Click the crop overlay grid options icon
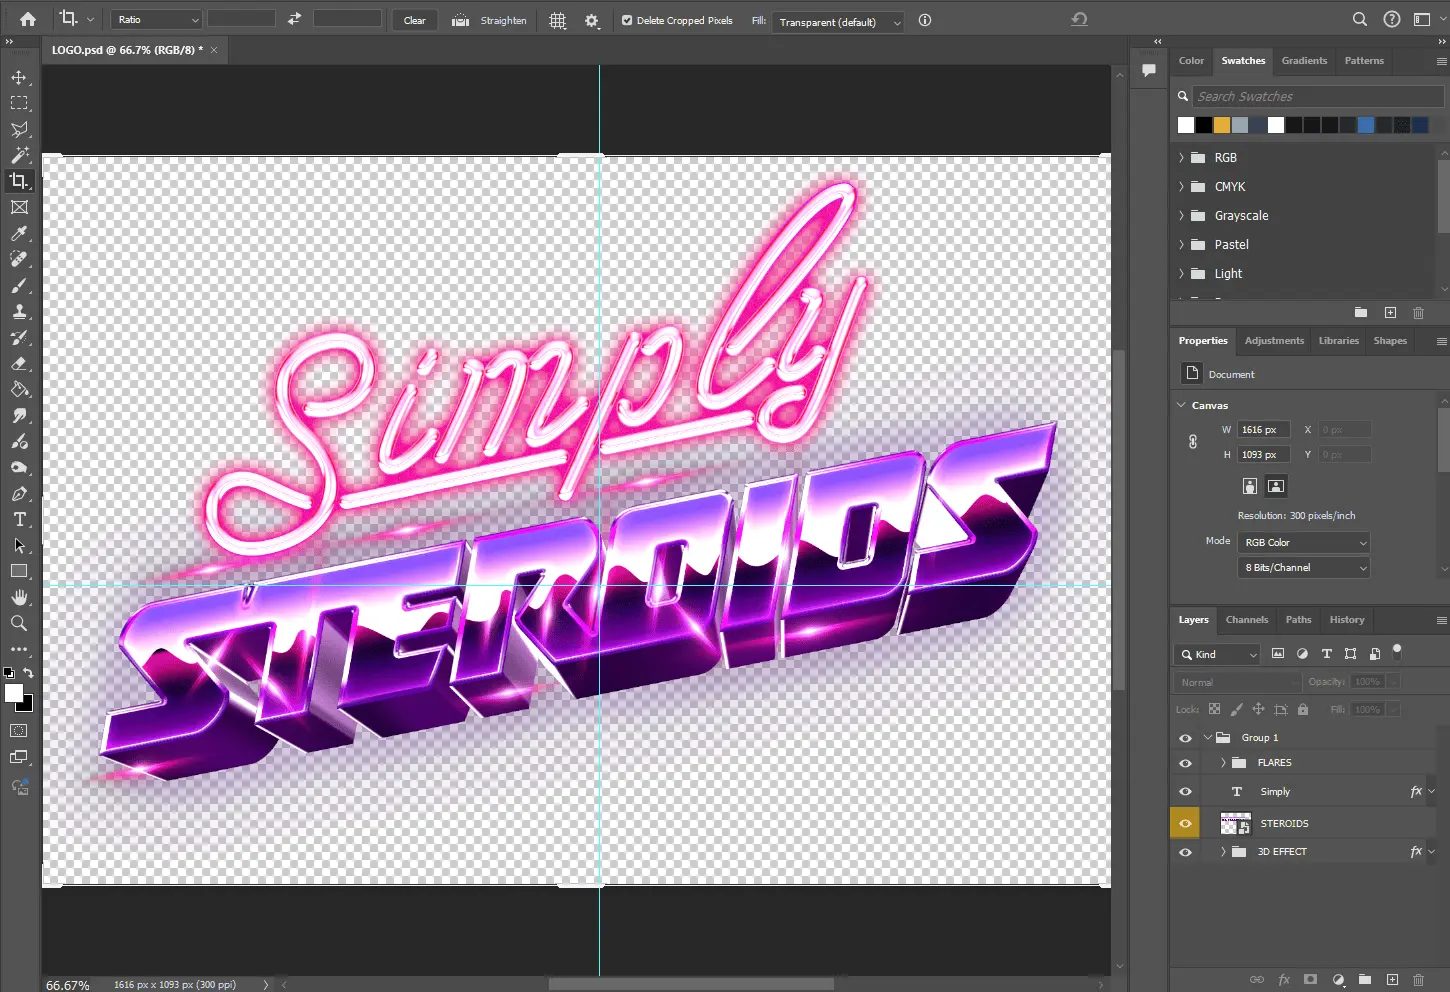The width and height of the screenshot is (1450, 992). [x=558, y=21]
